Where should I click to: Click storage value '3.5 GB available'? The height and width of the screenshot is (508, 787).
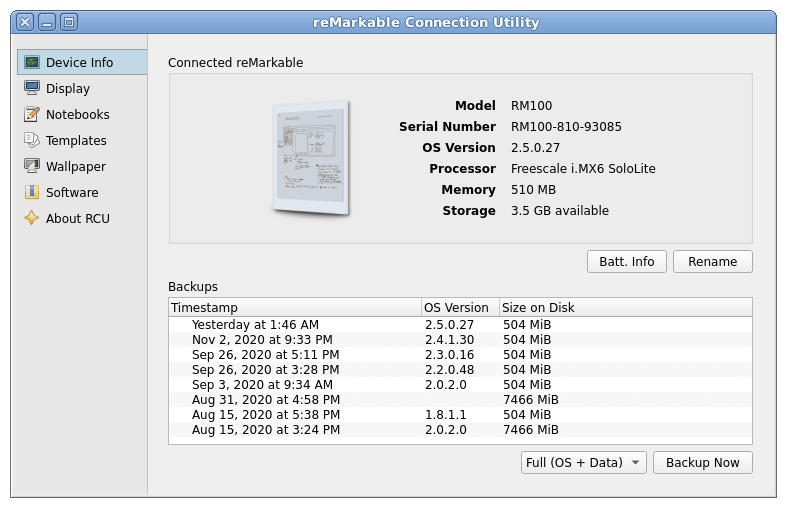click(560, 211)
